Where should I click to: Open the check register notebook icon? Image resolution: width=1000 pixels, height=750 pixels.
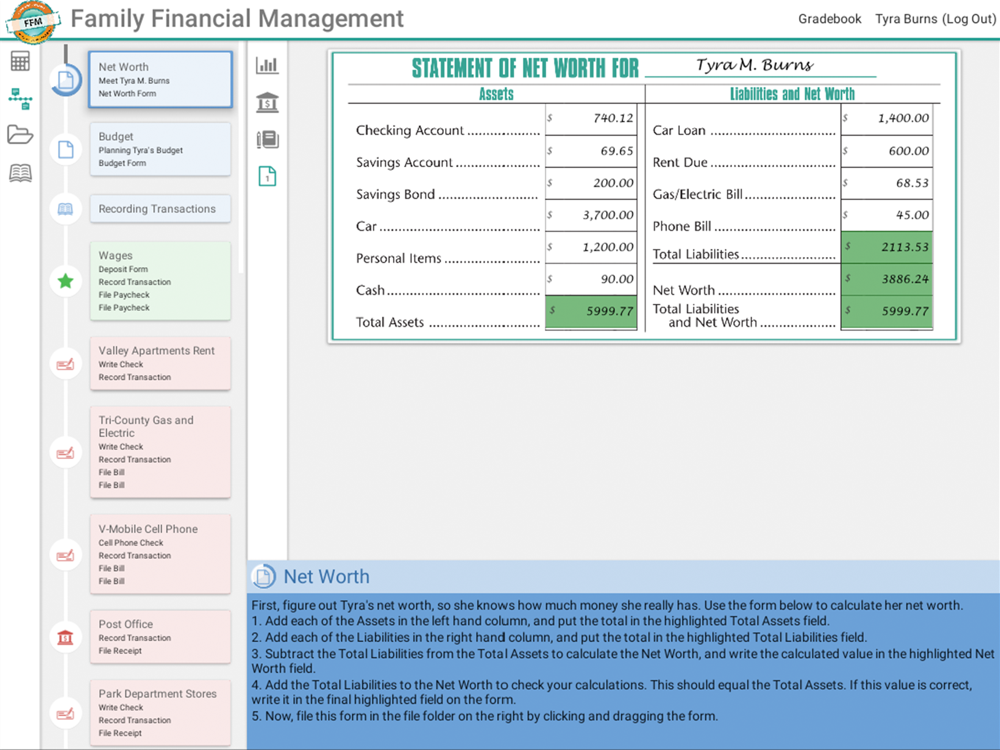coord(267,139)
